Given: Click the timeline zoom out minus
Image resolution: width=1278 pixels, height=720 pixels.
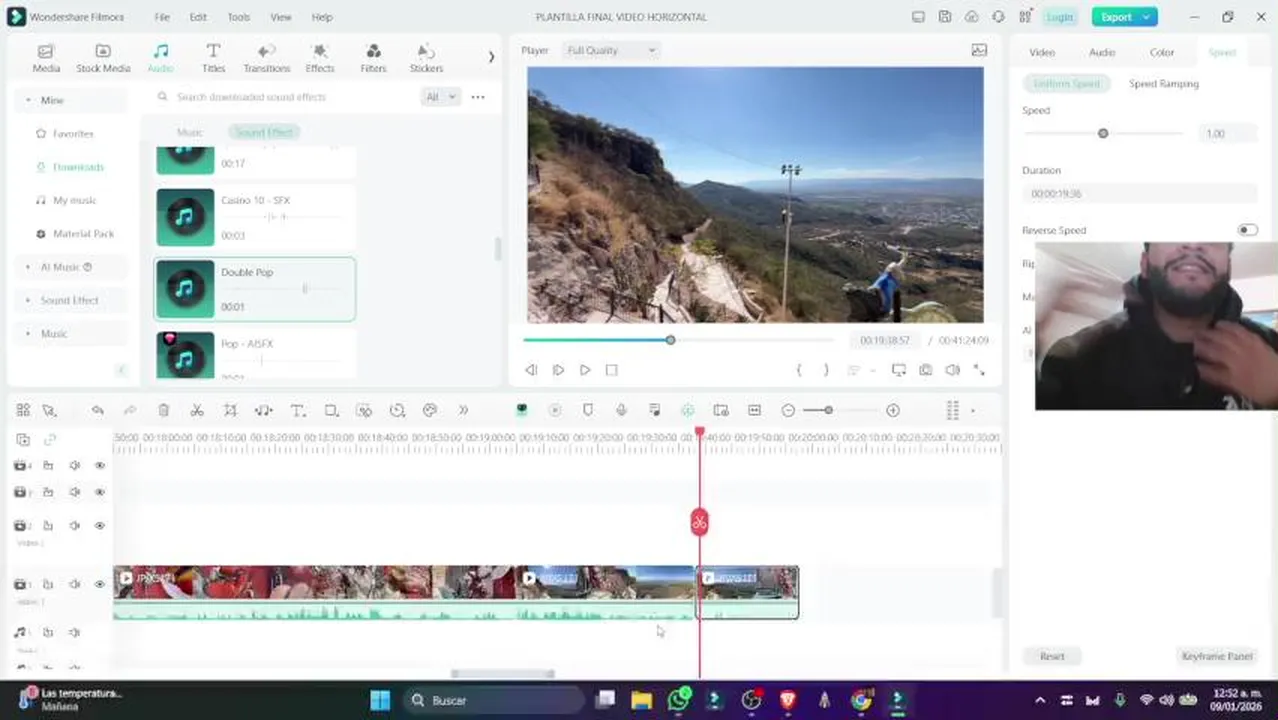Looking at the screenshot, I should coord(788,410).
